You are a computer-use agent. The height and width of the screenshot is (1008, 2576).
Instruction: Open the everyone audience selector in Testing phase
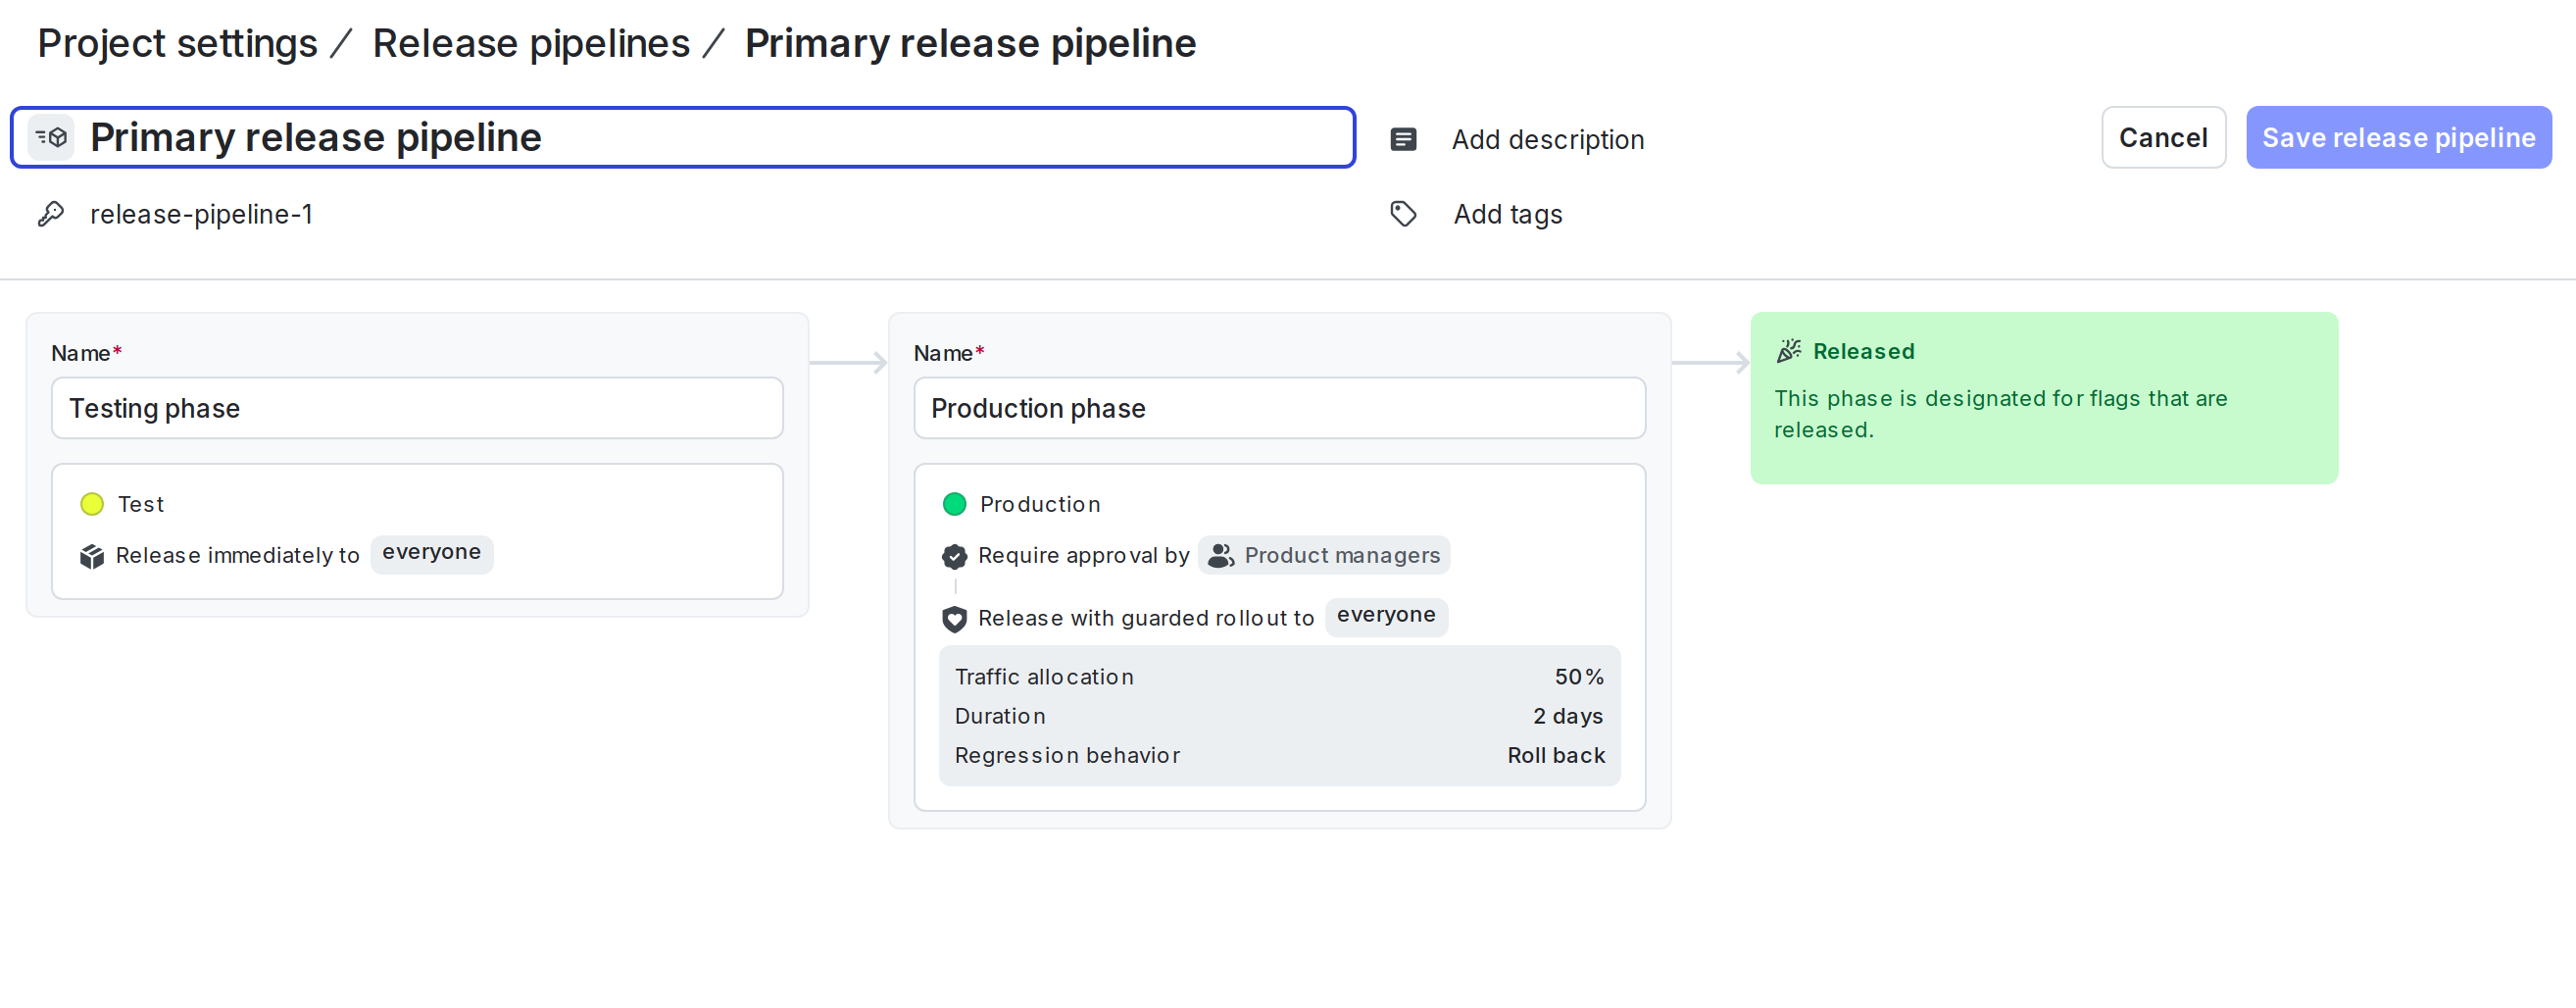431,552
